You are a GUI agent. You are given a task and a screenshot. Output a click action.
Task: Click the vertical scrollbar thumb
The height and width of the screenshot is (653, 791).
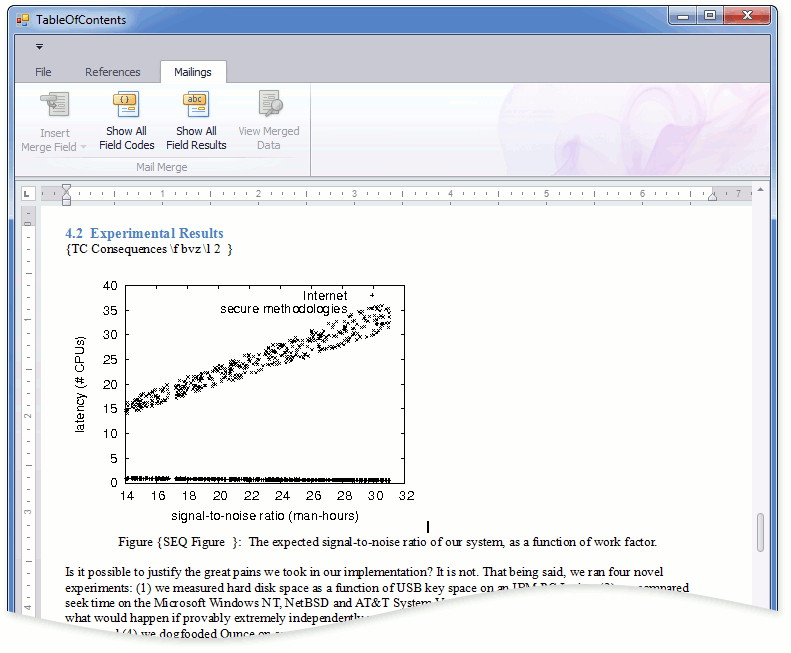(x=760, y=532)
